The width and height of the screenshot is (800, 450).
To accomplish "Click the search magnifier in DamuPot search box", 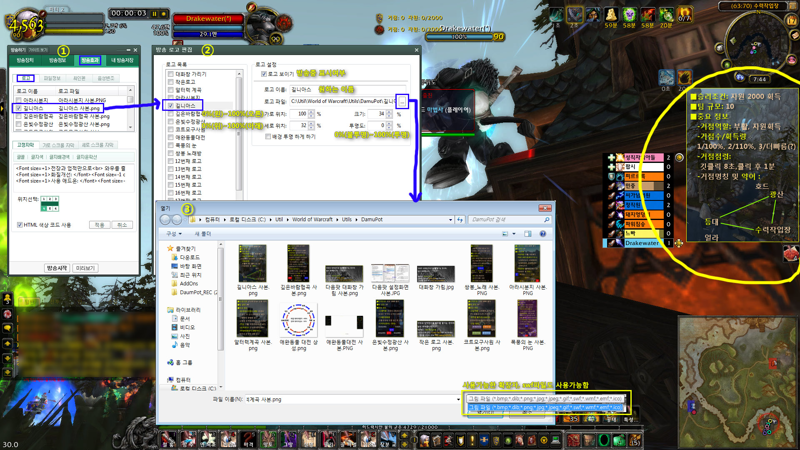I will pyautogui.click(x=546, y=219).
